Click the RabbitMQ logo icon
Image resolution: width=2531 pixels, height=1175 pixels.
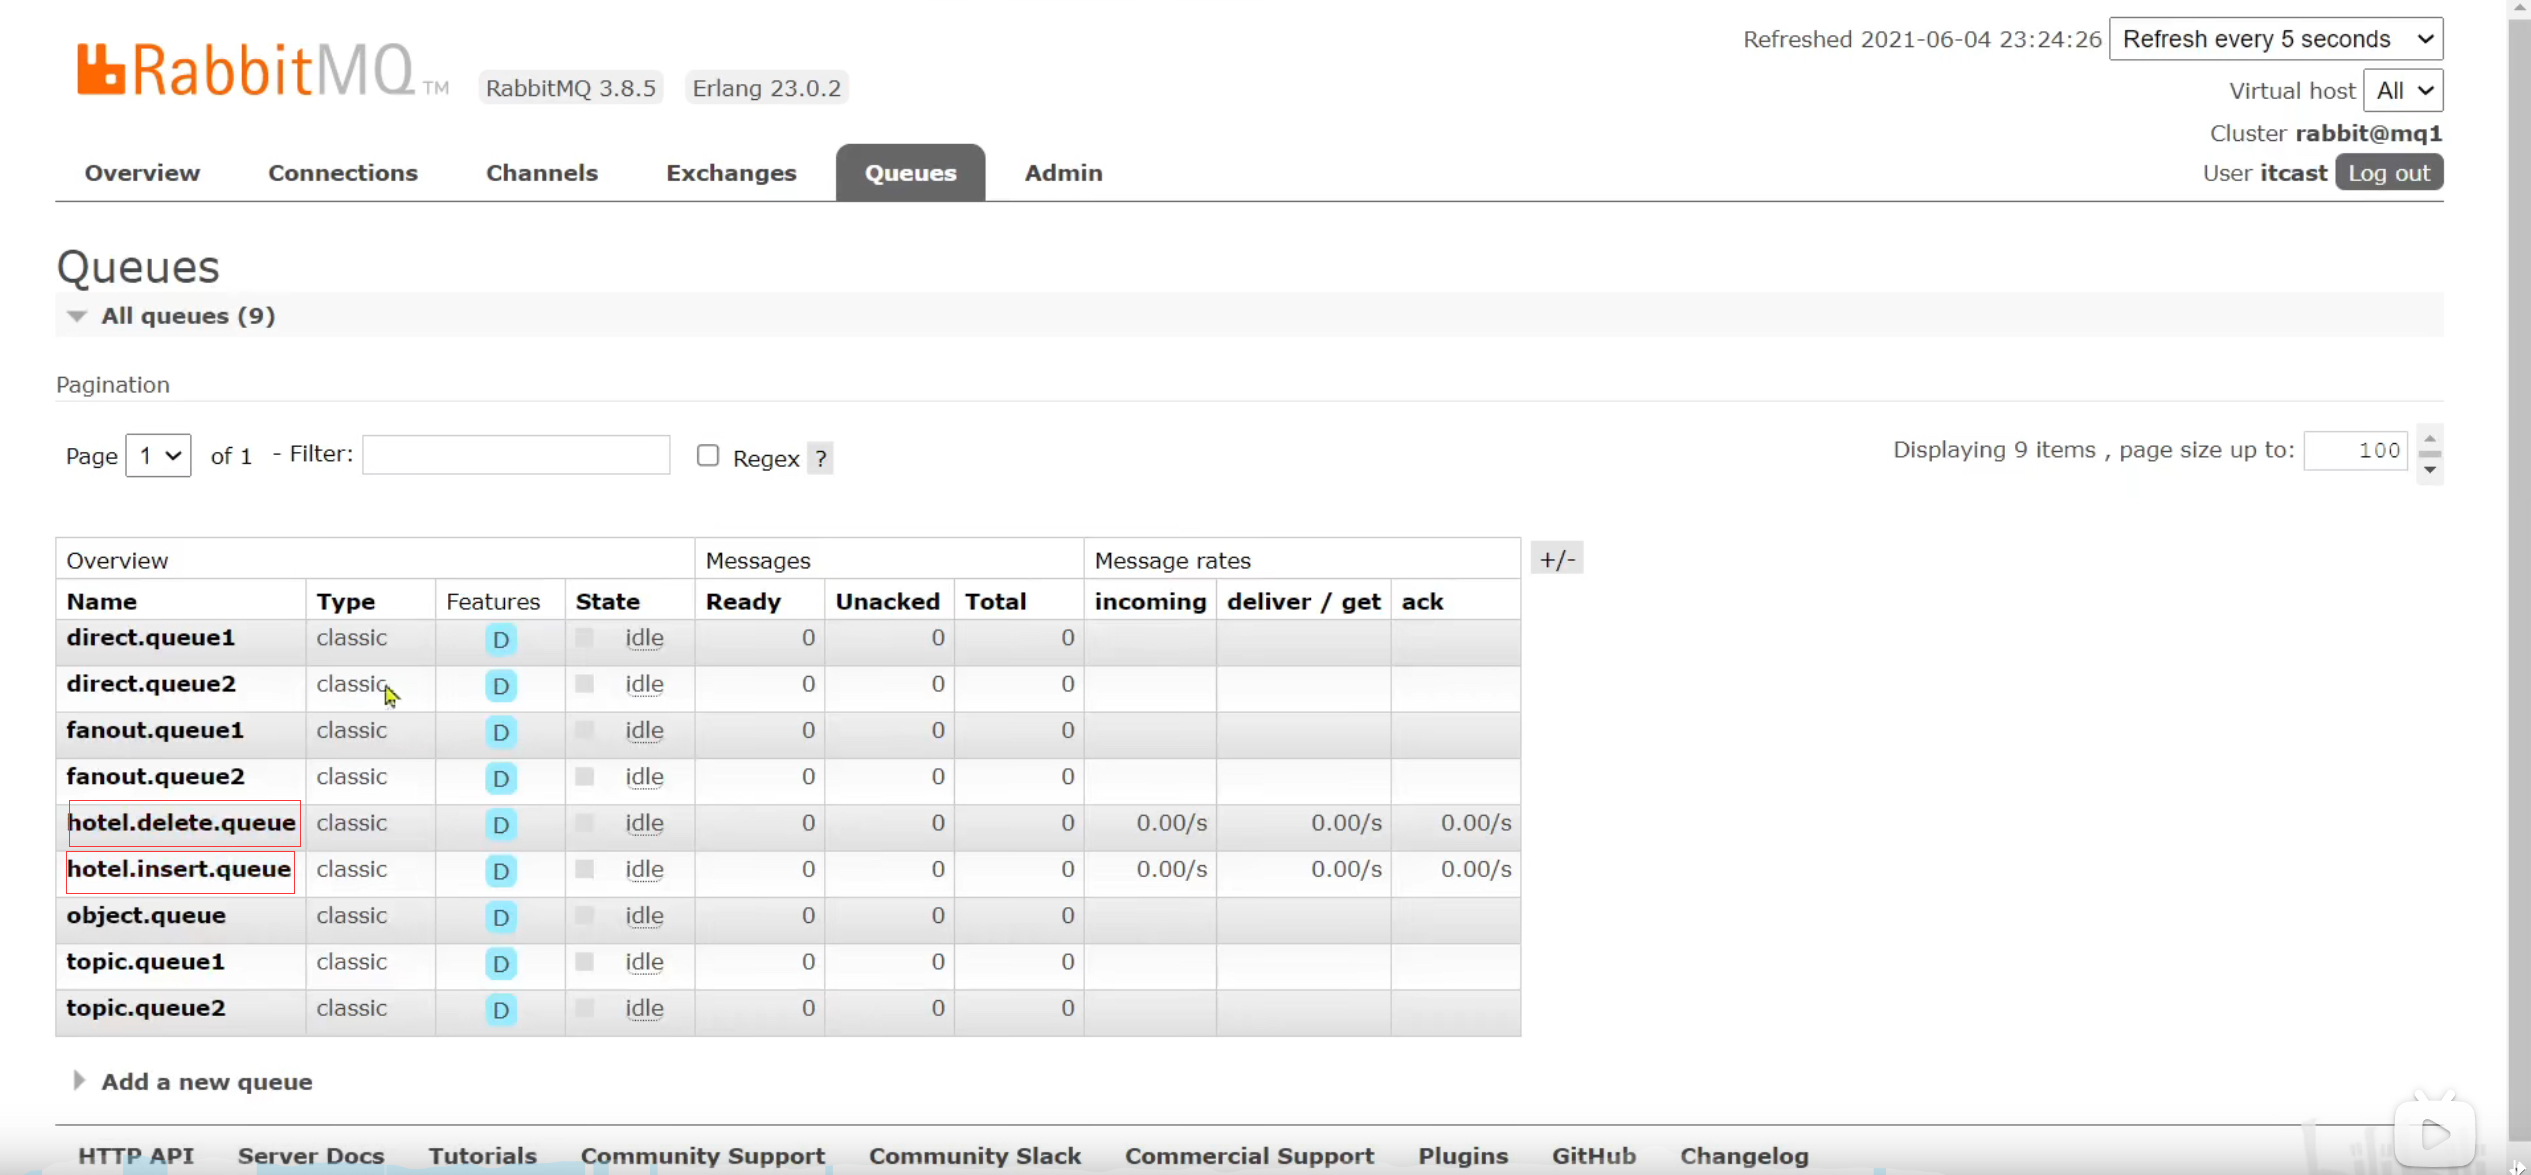click(x=101, y=70)
